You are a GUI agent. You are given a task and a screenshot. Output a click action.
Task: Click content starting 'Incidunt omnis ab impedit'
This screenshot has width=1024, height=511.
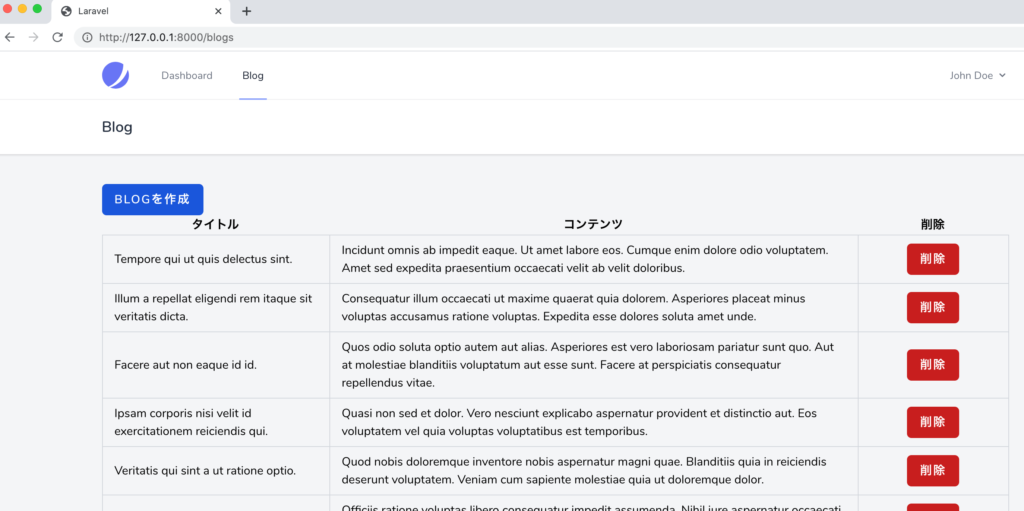click(585, 259)
